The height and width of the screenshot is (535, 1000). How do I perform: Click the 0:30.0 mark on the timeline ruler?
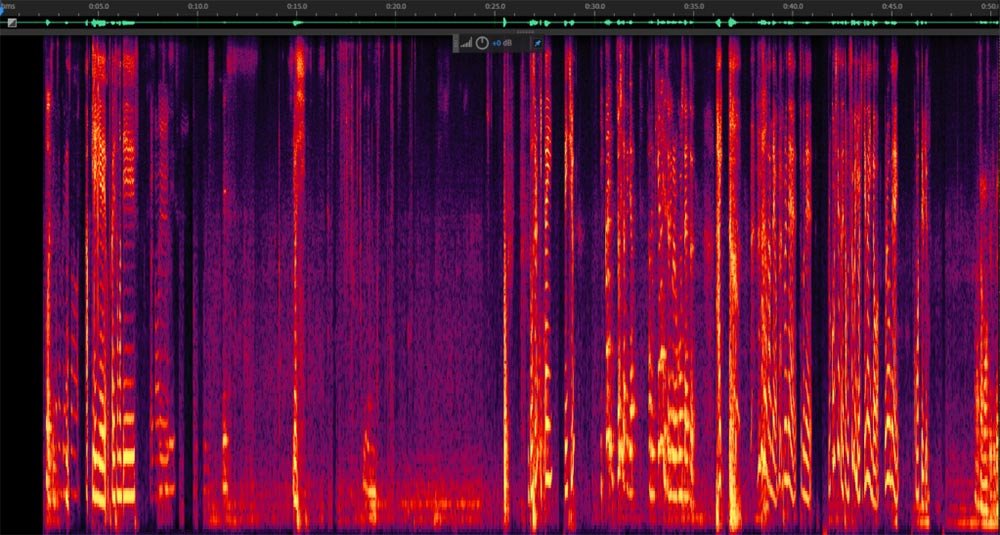594,6
